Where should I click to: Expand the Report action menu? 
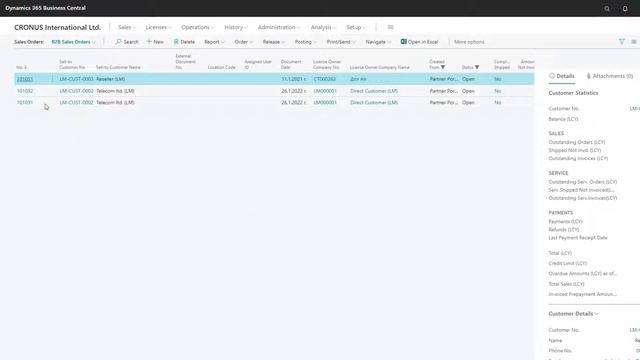(x=214, y=42)
